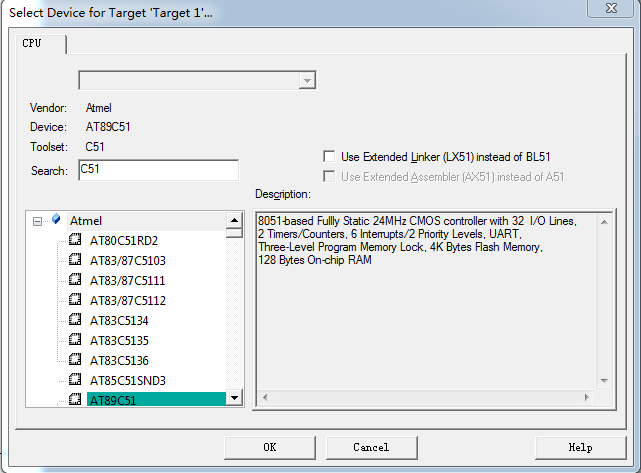This screenshot has width=641, height=473.
Task: Click device list scroll down arrow
Action: pyautogui.click(x=234, y=397)
